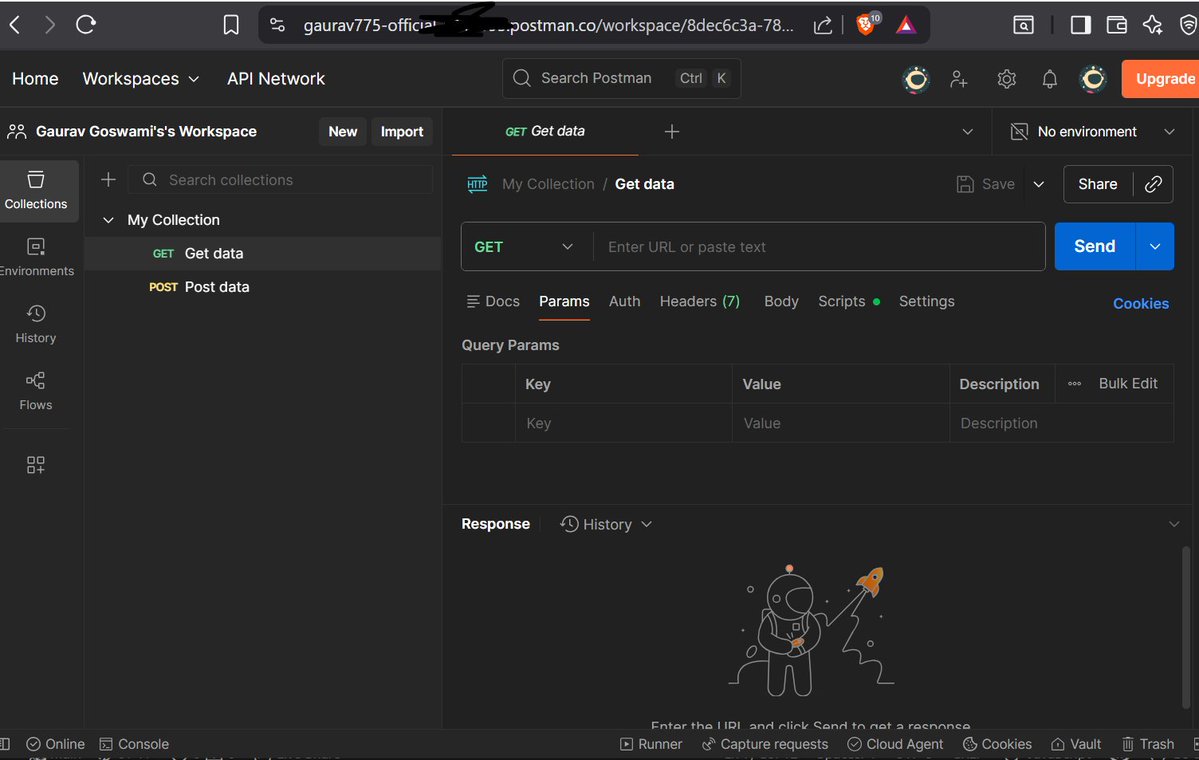
Task: Open the Flows panel
Action: [36, 389]
